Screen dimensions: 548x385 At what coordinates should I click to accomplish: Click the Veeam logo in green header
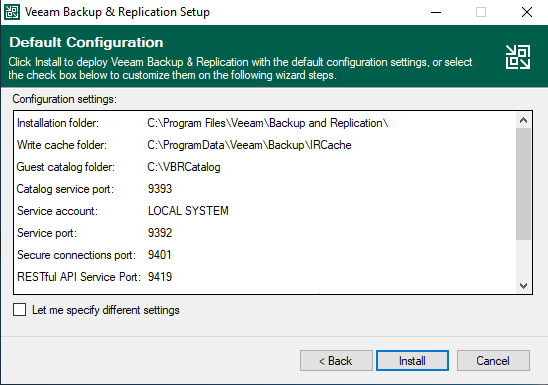[518, 57]
